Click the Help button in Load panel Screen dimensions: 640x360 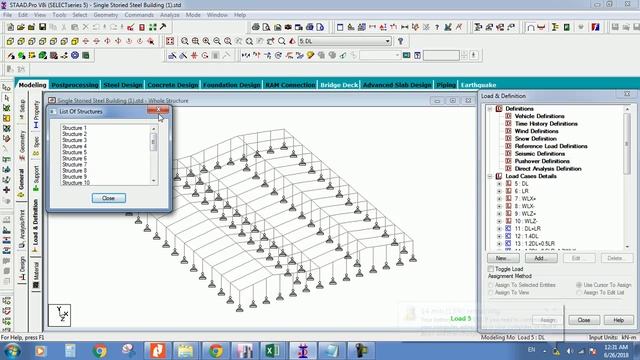tap(618, 320)
